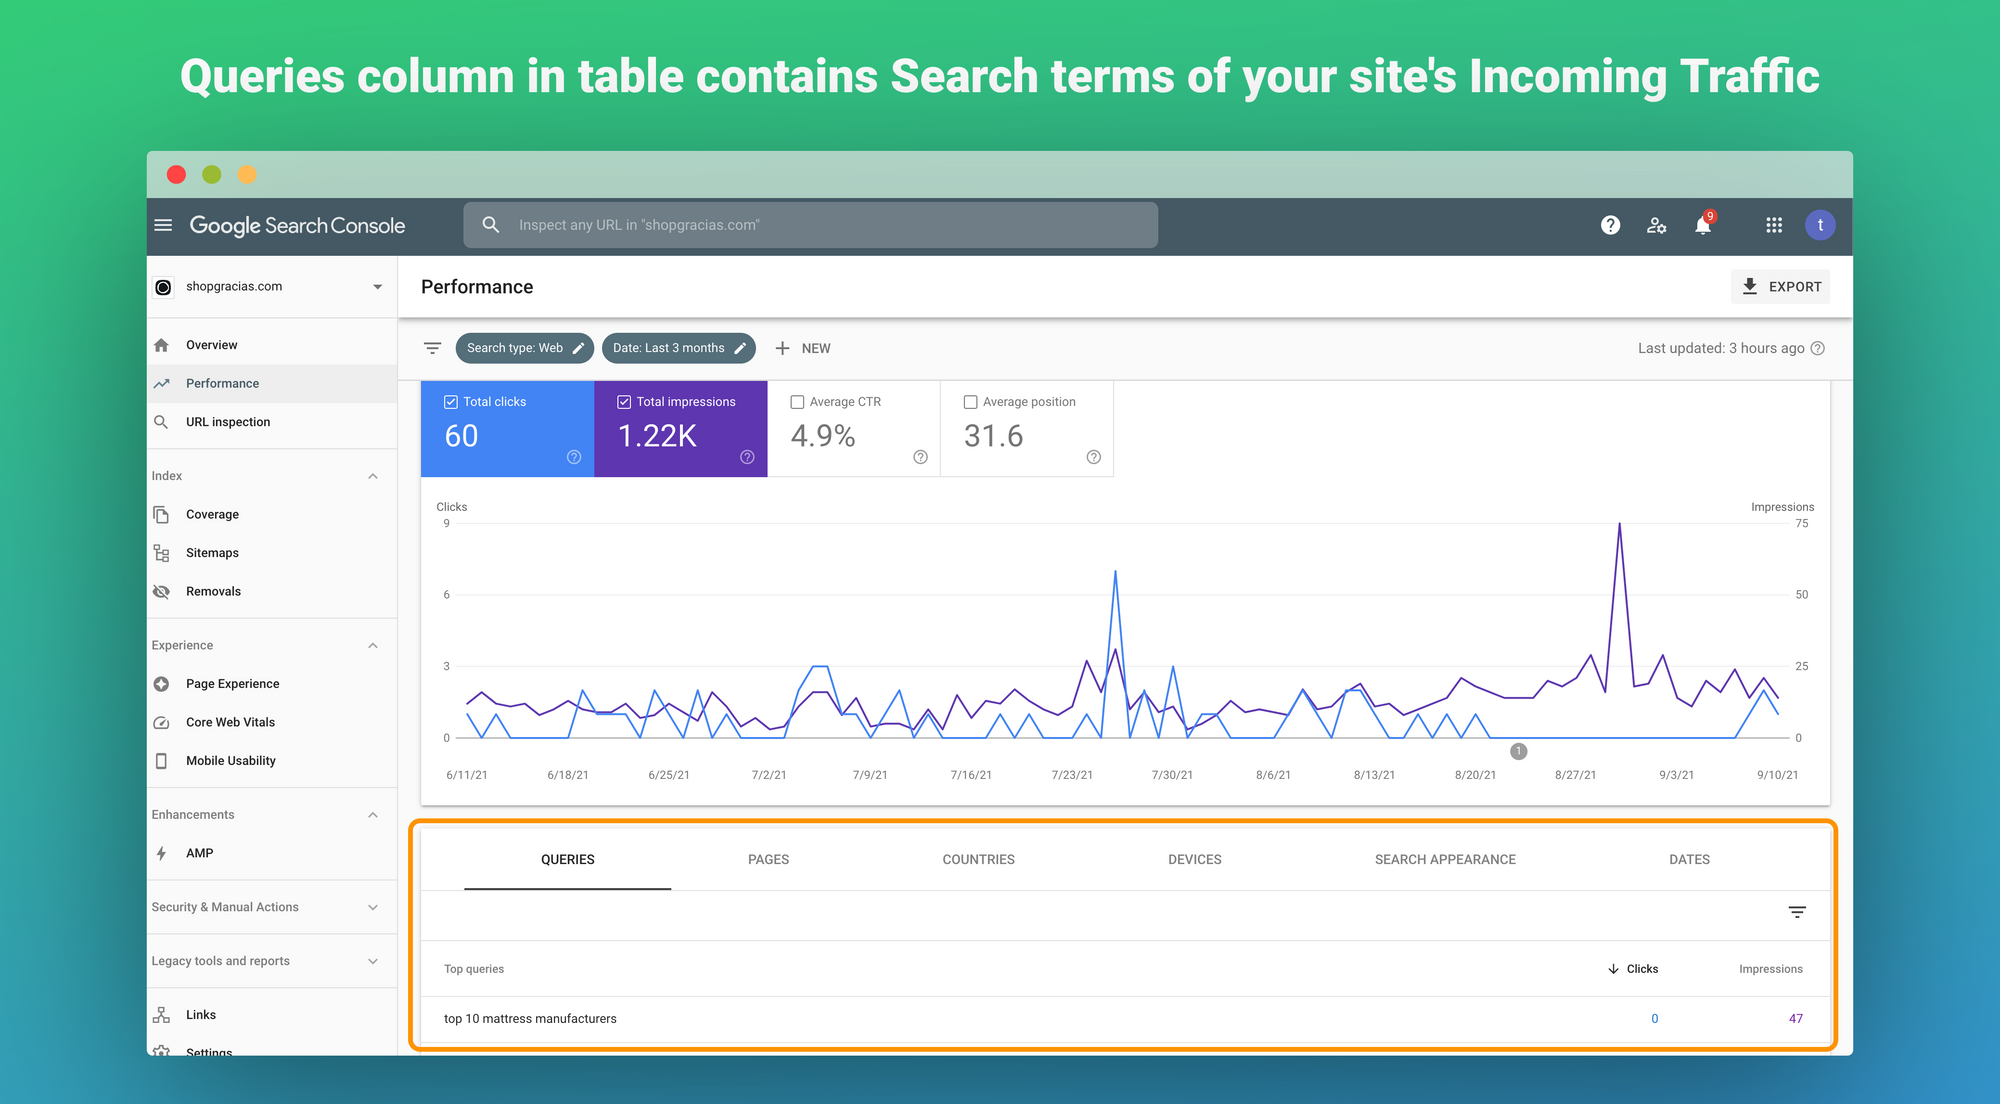The width and height of the screenshot is (2000, 1104).
Task: Expand the Security & Manual Actions section
Action: pos(373,907)
